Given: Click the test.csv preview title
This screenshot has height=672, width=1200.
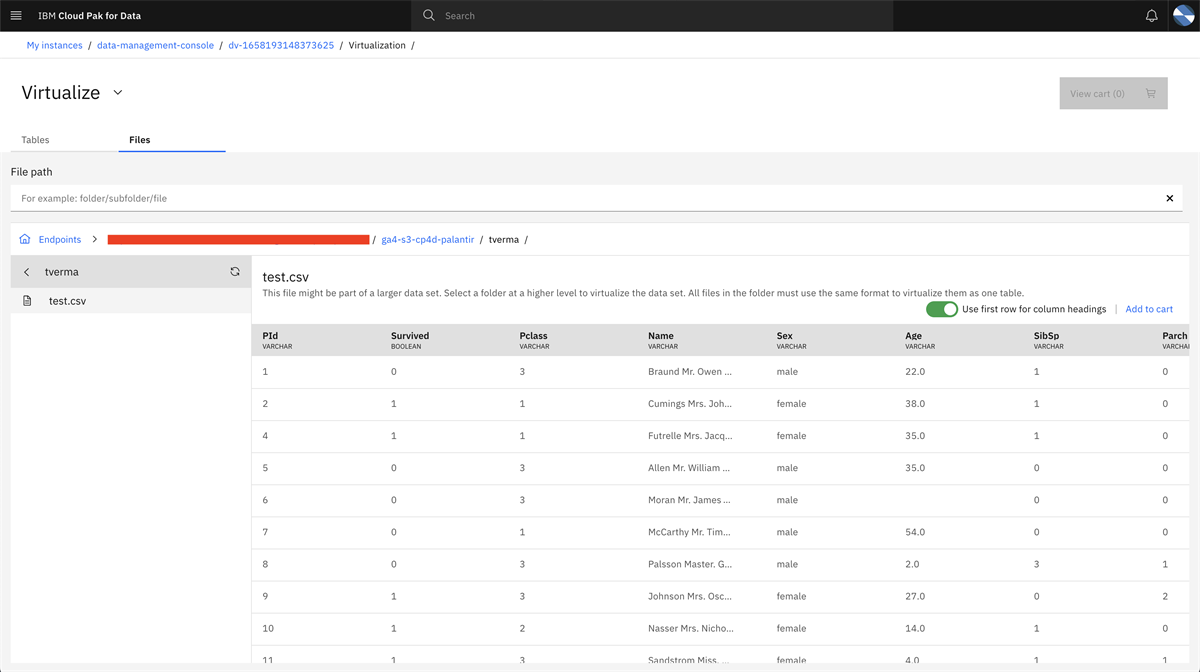Looking at the screenshot, I should coord(286,277).
